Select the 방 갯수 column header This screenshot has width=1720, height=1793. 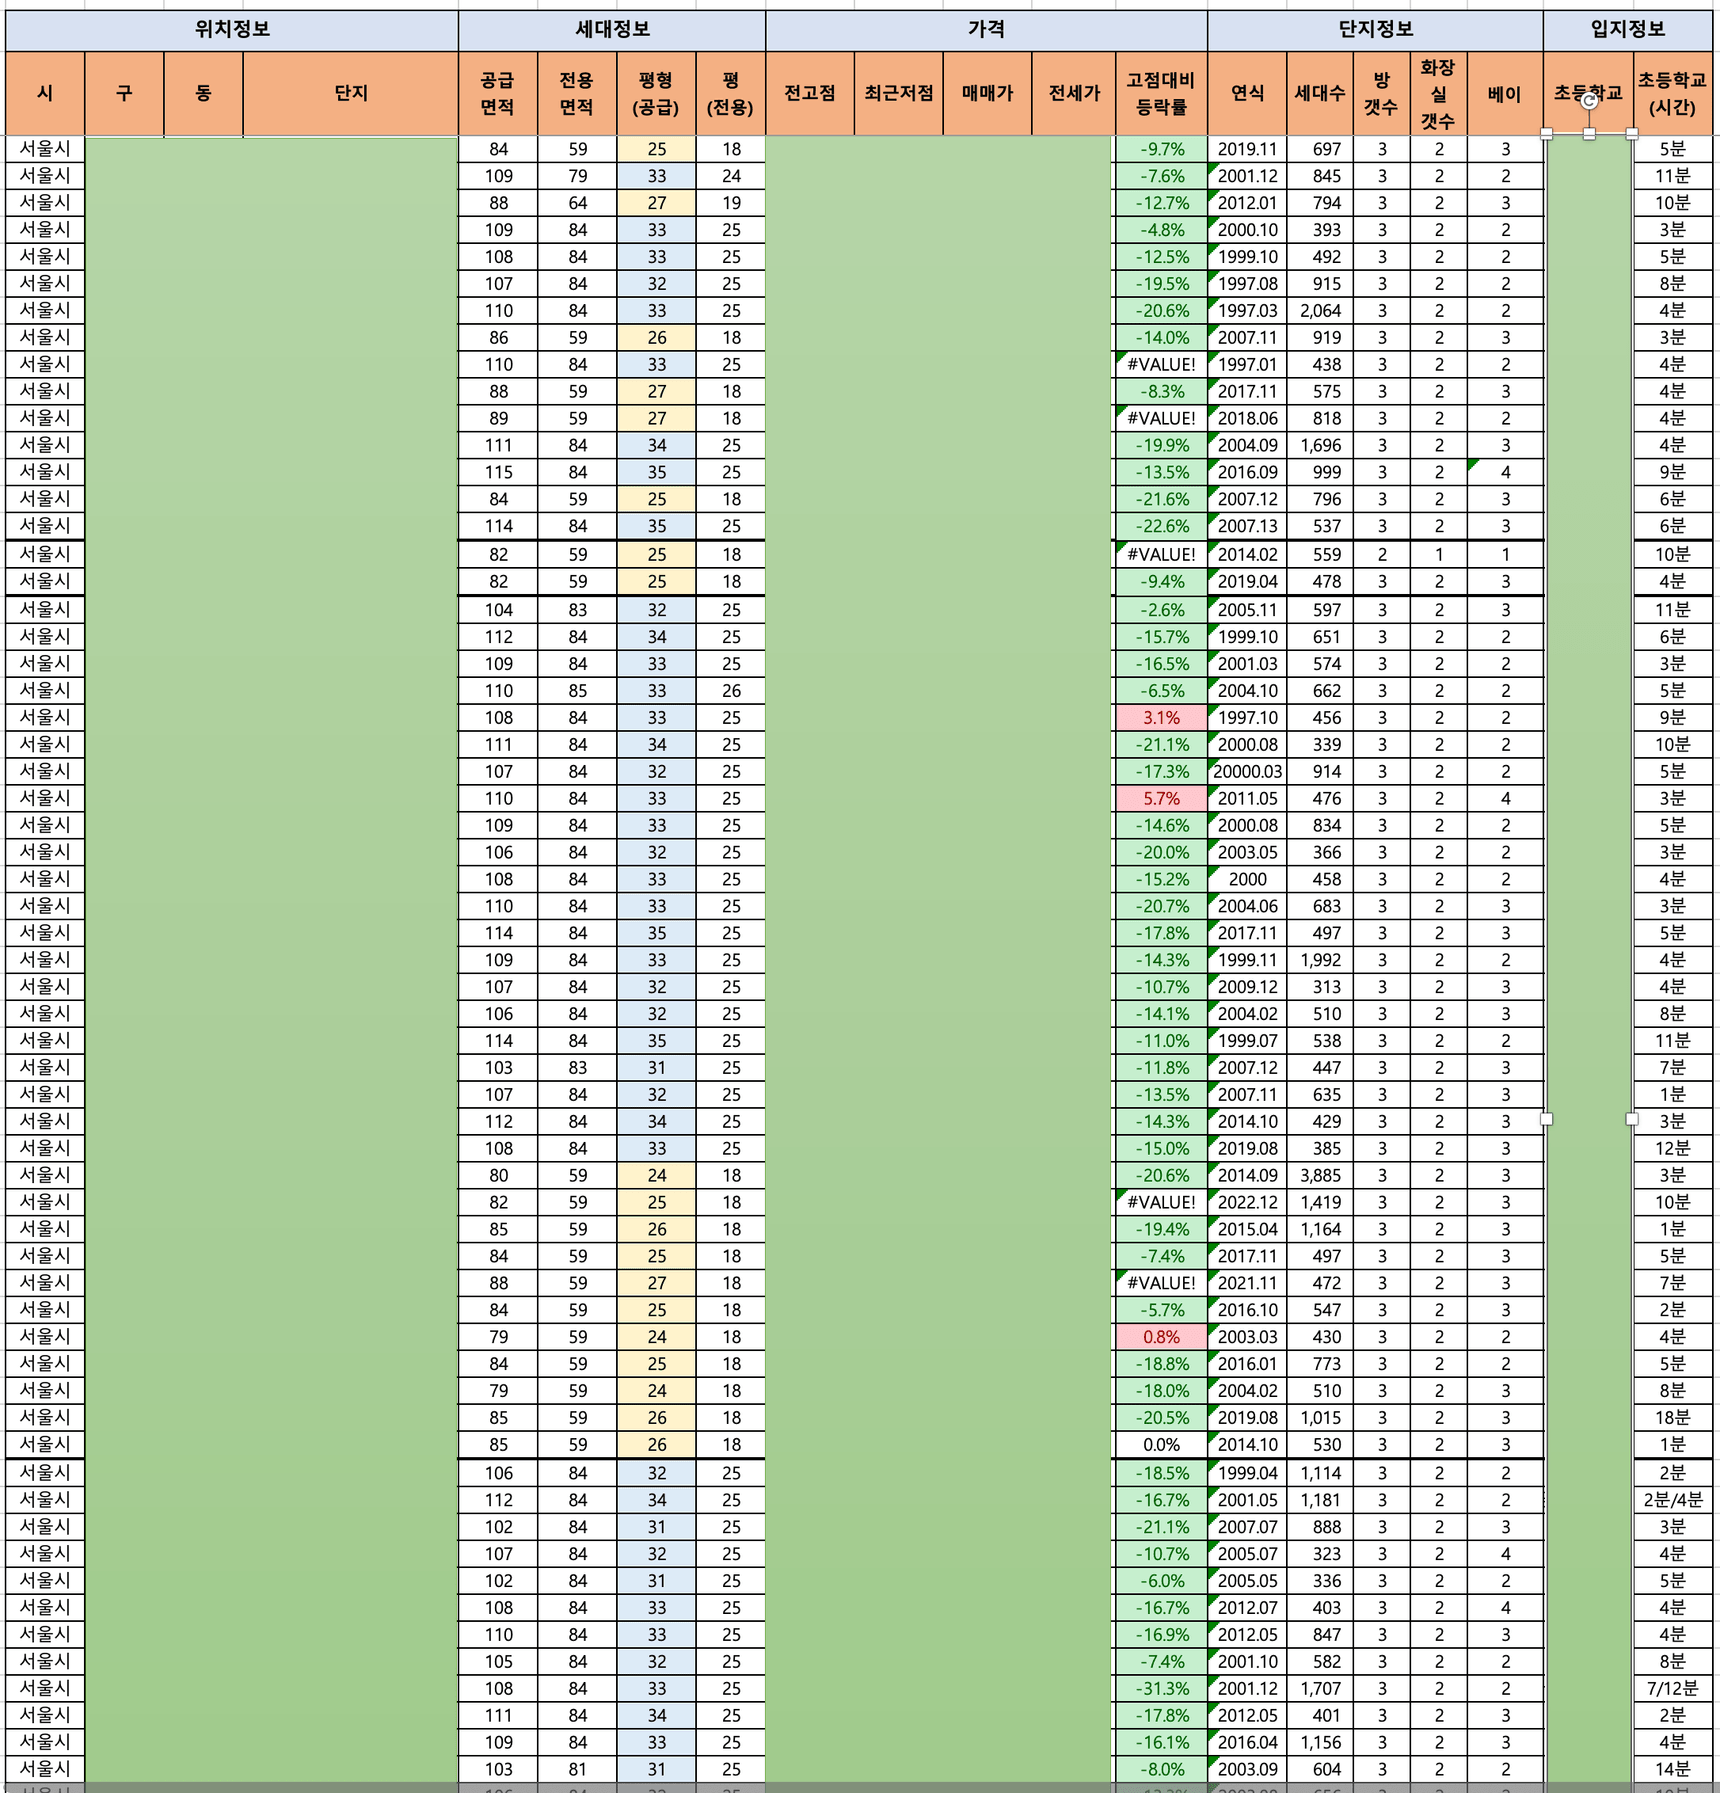pos(1382,93)
